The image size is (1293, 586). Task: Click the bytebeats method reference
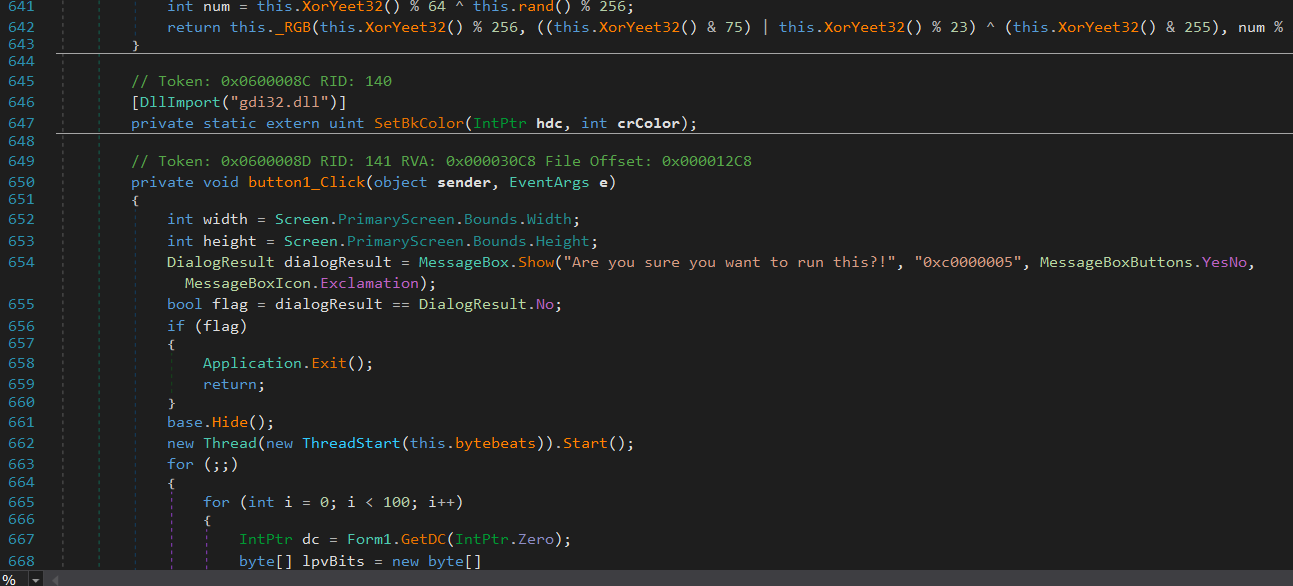point(495,443)
